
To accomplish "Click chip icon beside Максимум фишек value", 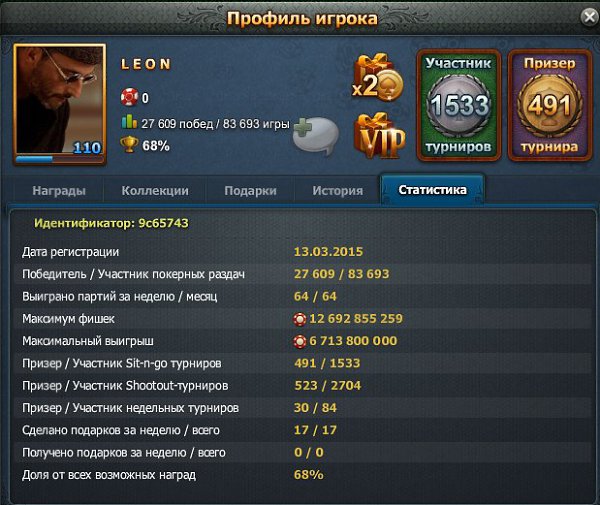I will [x=300, y=319].
